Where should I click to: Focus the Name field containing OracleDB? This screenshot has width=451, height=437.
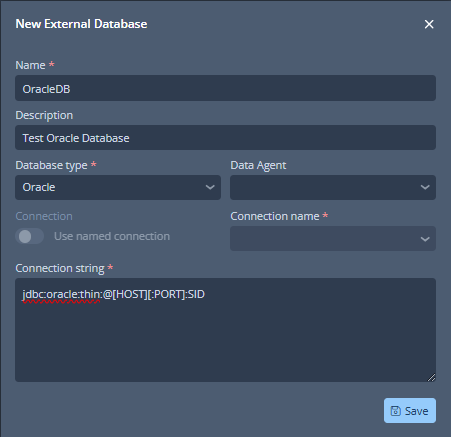pyautogui.click(x=225, y=88)
